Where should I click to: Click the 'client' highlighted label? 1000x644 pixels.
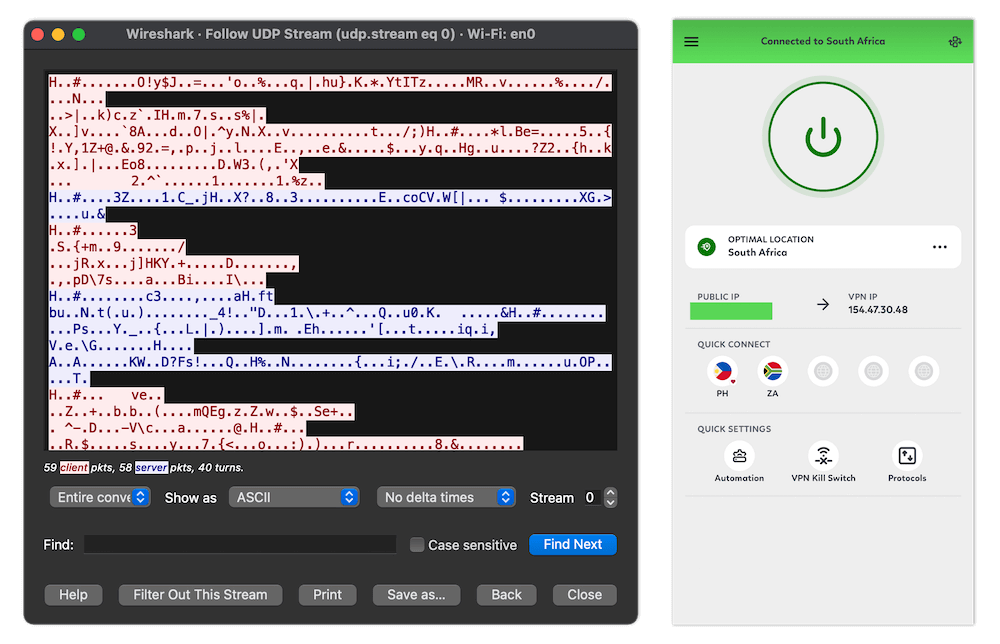click(x=74, y=467)
